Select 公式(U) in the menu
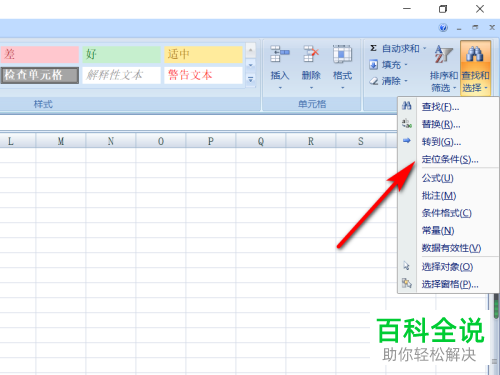The width and height of the screenshot is (500, 375). pos(448,178)
